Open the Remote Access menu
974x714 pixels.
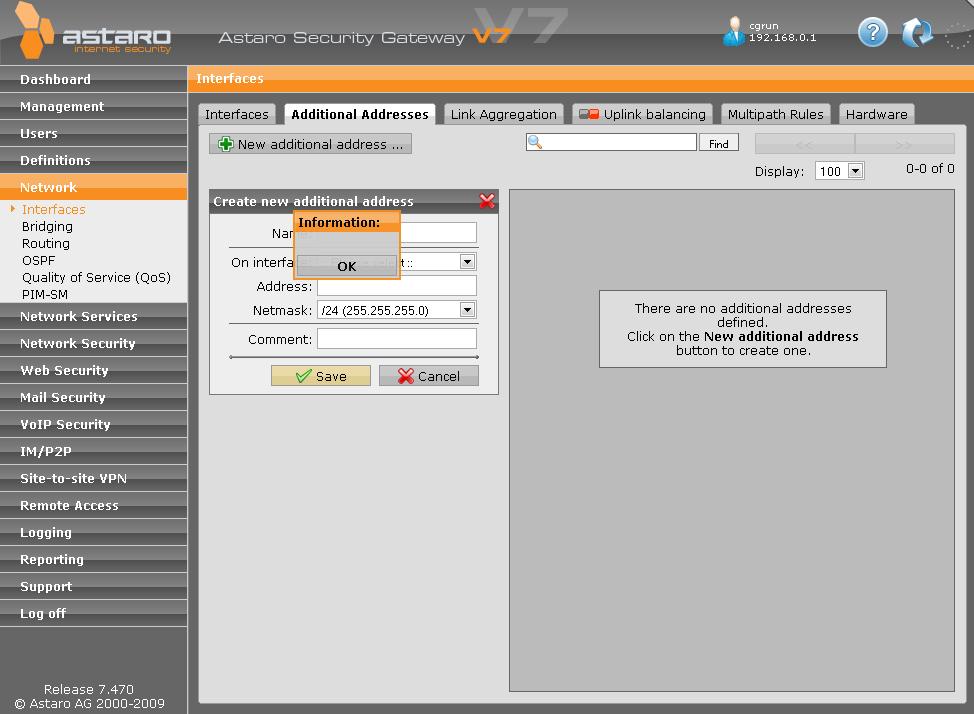tap(93, 505)
